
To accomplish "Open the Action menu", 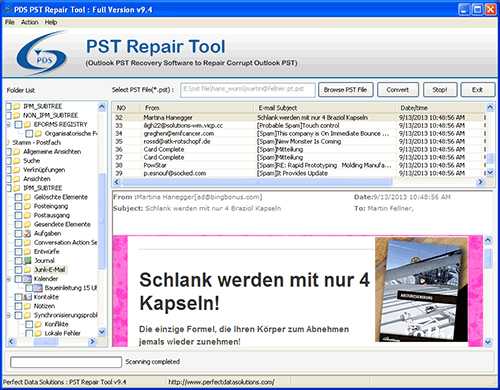I will (30, 22).
